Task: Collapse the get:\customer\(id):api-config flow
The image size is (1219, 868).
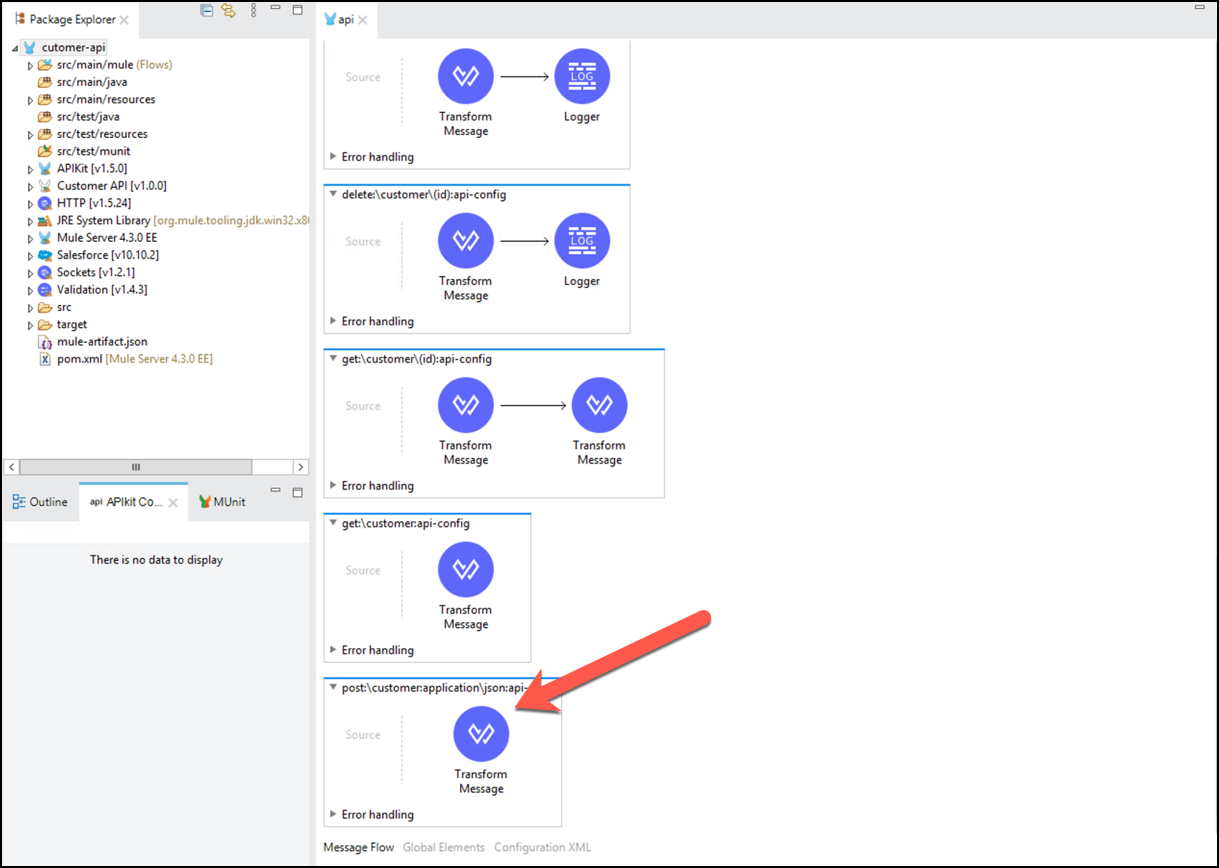Action: coord(333,359)
